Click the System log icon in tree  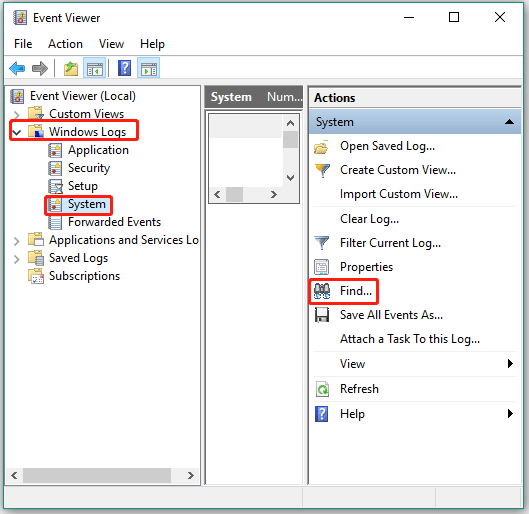(x=55, y=204)
